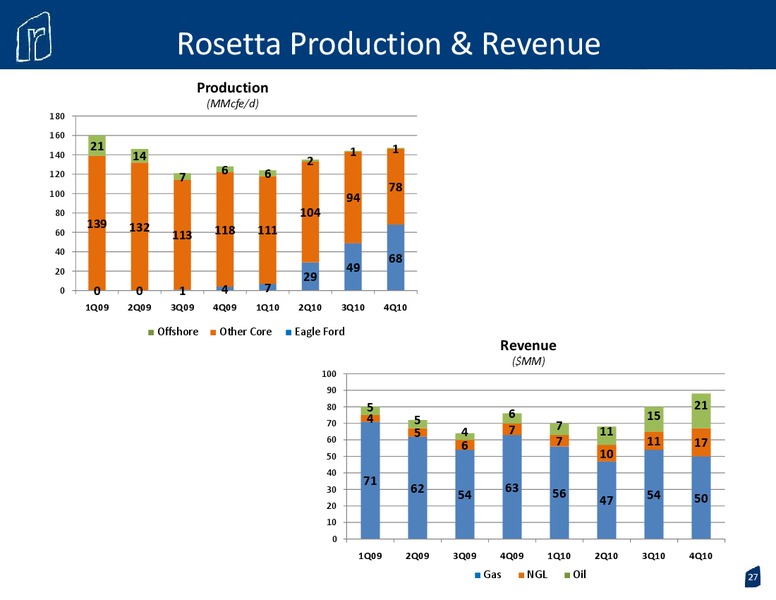Click the 118 value in Production chart
776x600 pixels.
pos(225,230)
